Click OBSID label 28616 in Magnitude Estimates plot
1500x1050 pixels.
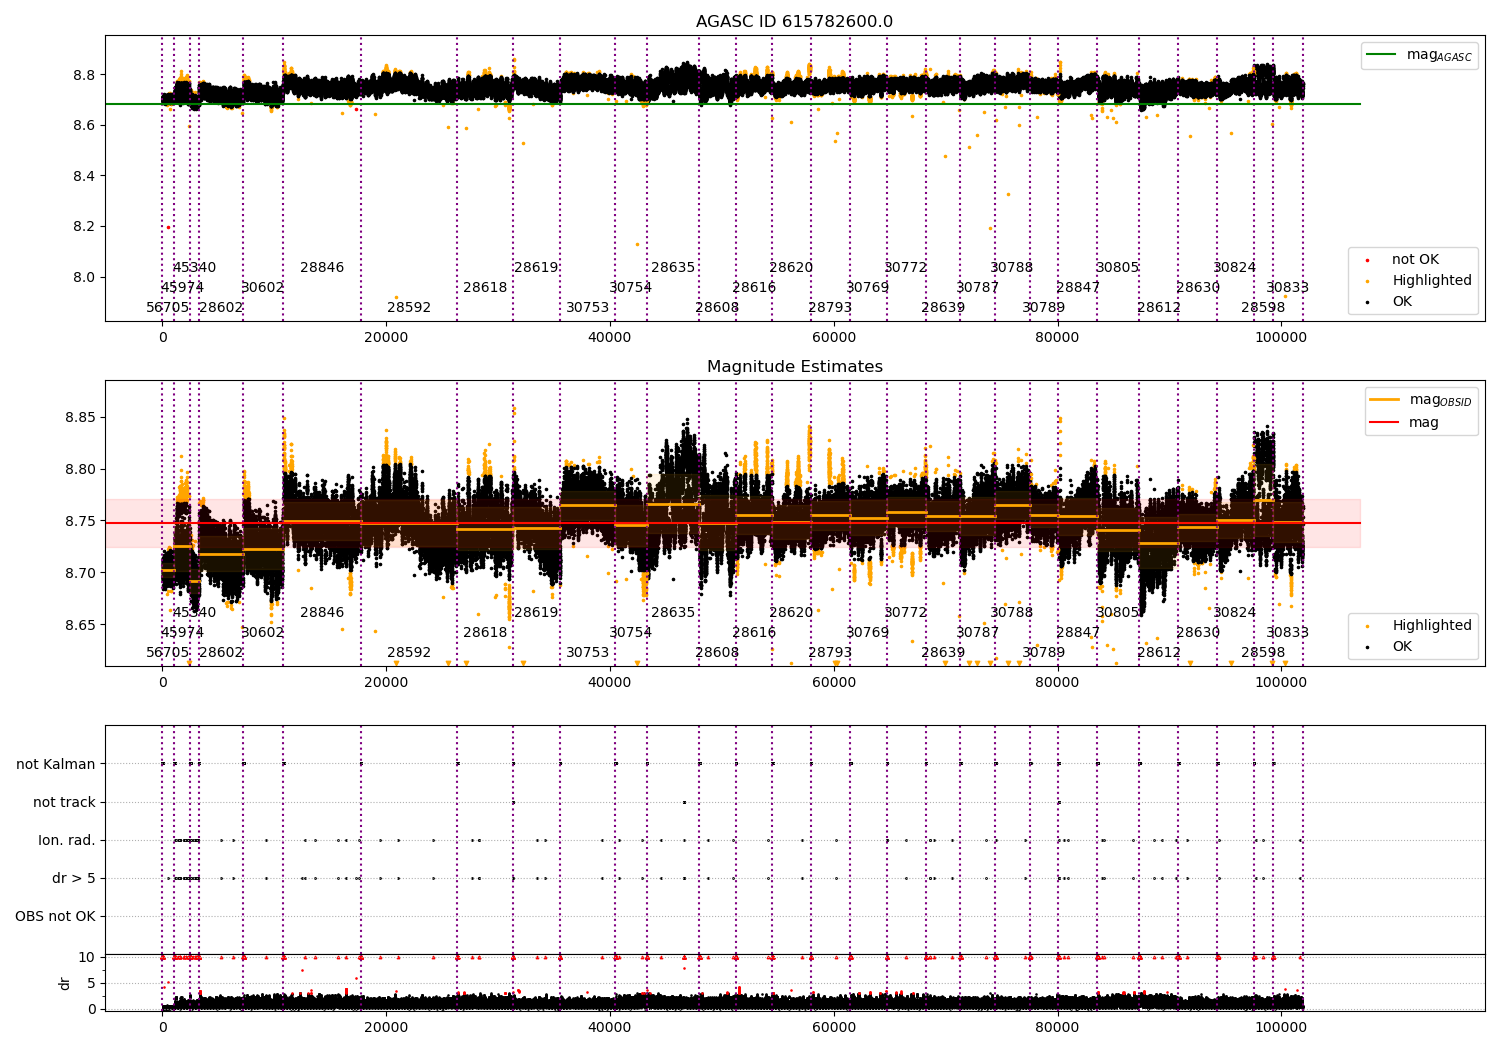tap(754, 633)
